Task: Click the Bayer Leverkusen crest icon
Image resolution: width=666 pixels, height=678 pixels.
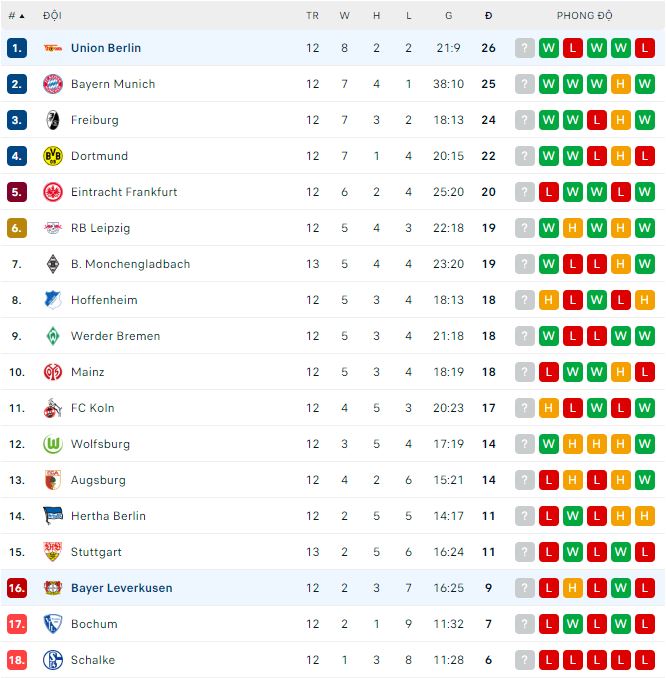Action: tap(53, 588)
